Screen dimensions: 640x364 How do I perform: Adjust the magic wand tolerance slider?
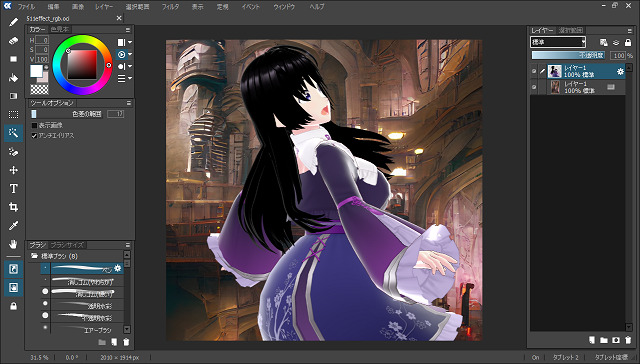pyautogui.click(x=67, y=114)
